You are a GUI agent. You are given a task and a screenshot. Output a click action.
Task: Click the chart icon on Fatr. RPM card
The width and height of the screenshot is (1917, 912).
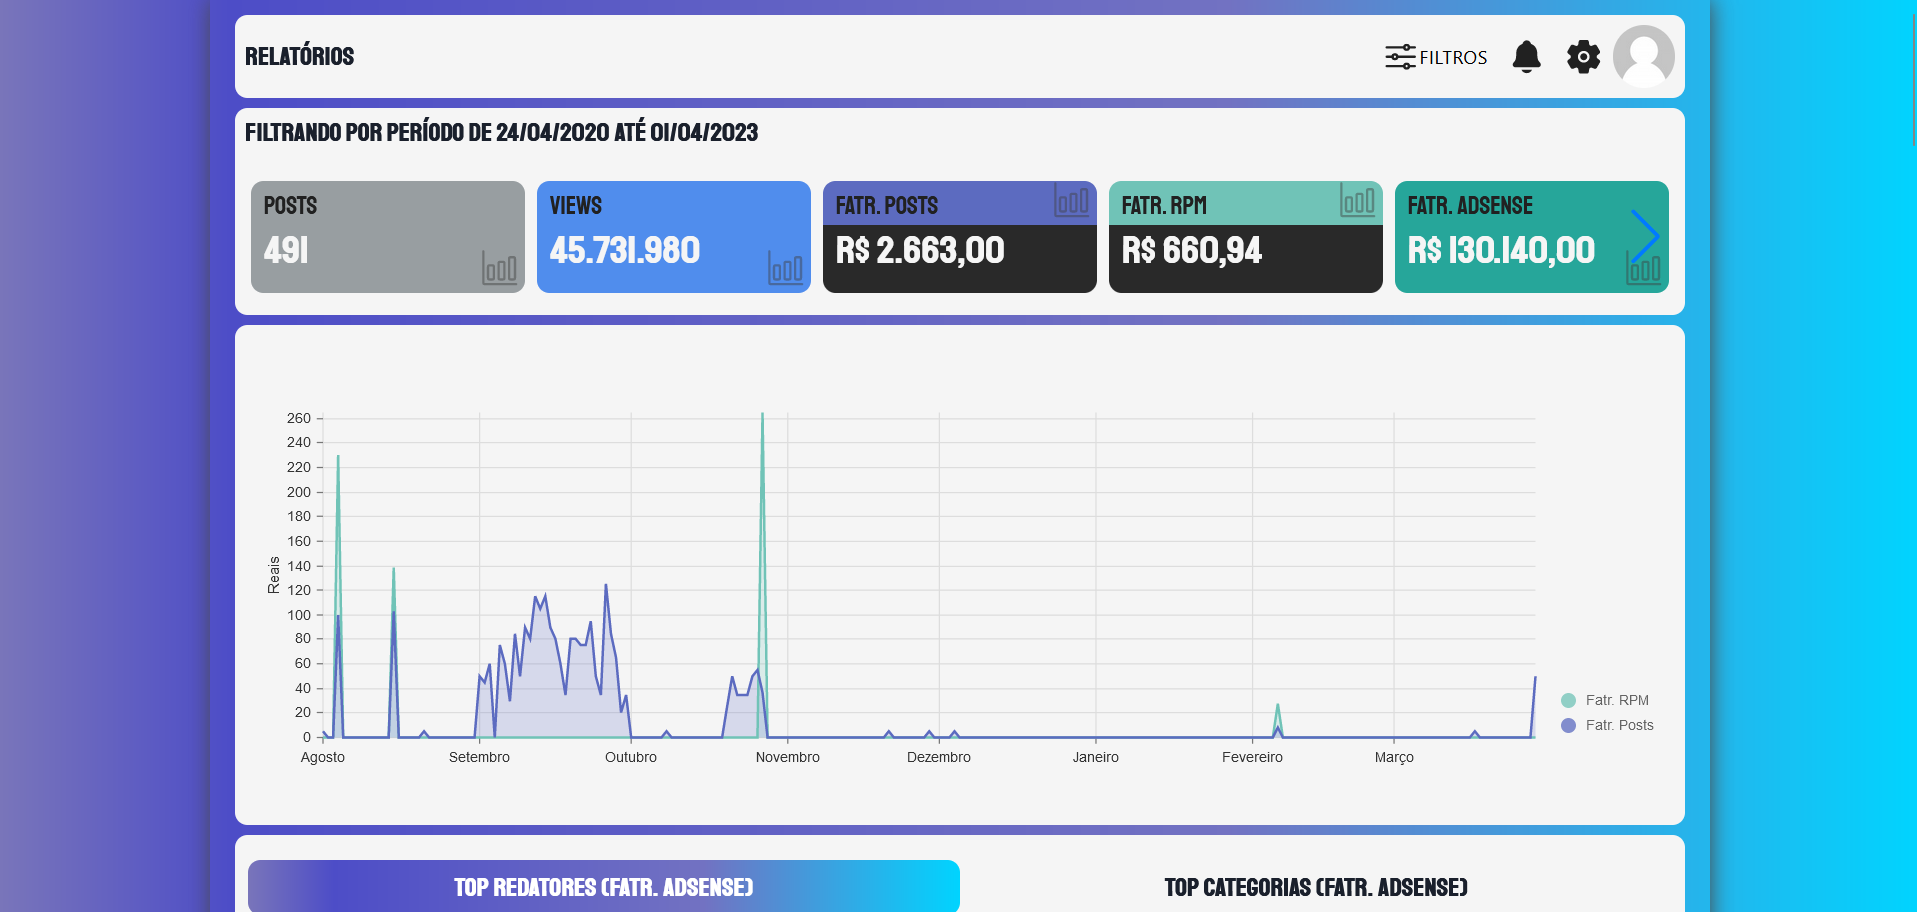[1357, 201]
